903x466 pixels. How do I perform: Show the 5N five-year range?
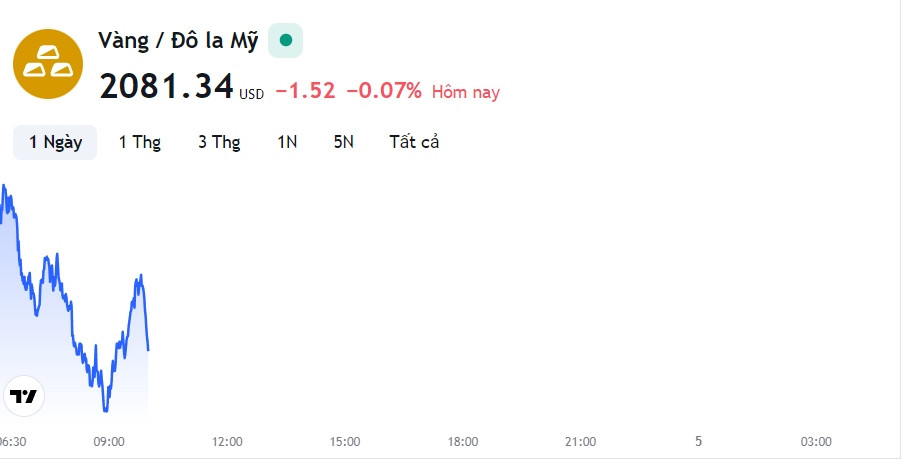point(343,142)
